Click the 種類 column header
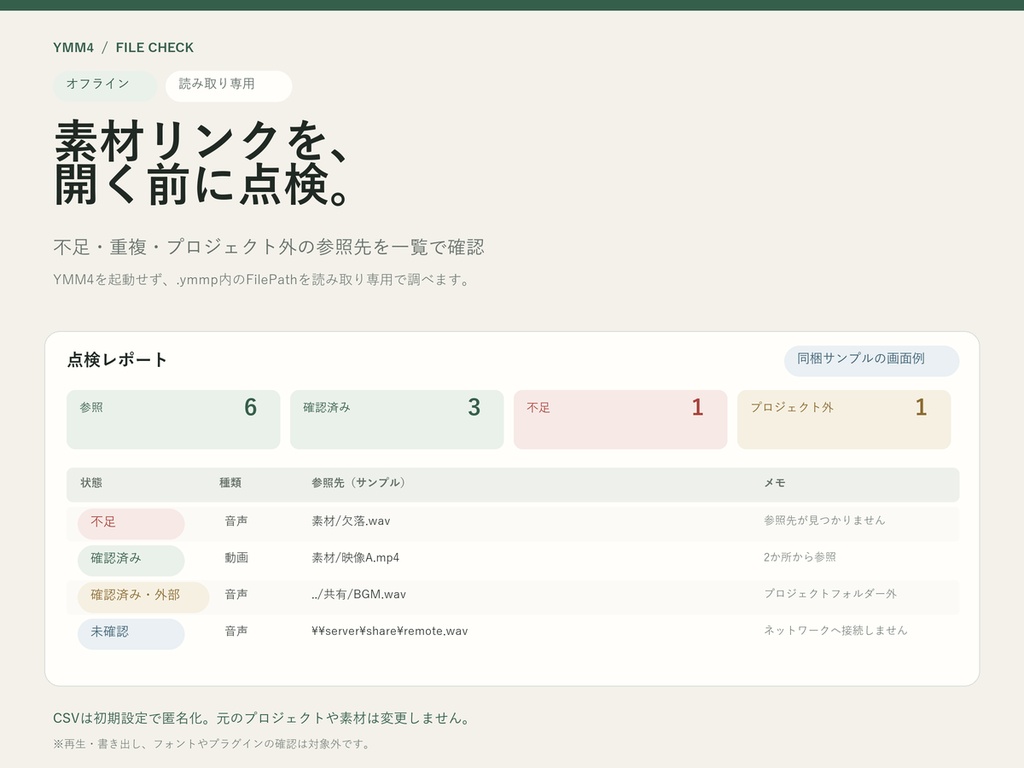 (x=231, y=483)
